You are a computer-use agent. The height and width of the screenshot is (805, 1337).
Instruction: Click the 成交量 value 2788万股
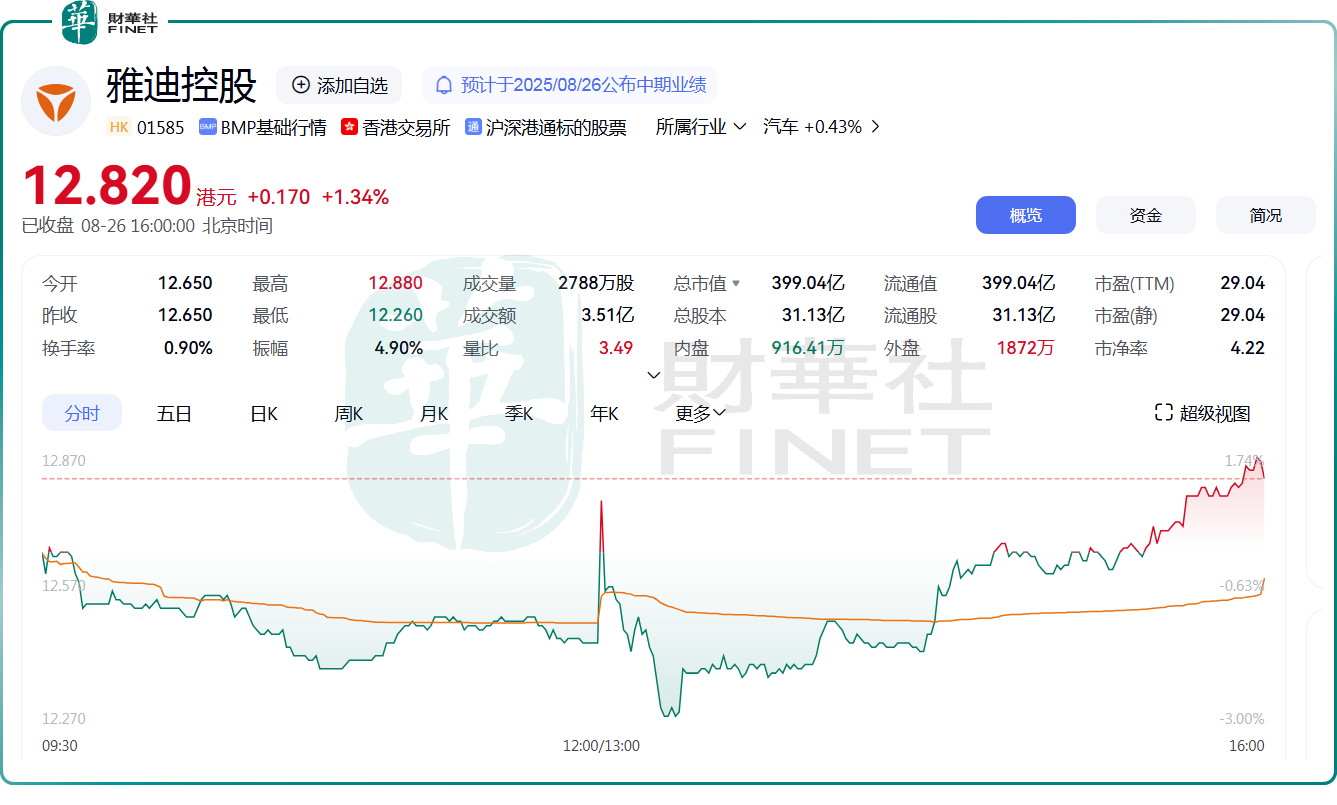[596, 283]
